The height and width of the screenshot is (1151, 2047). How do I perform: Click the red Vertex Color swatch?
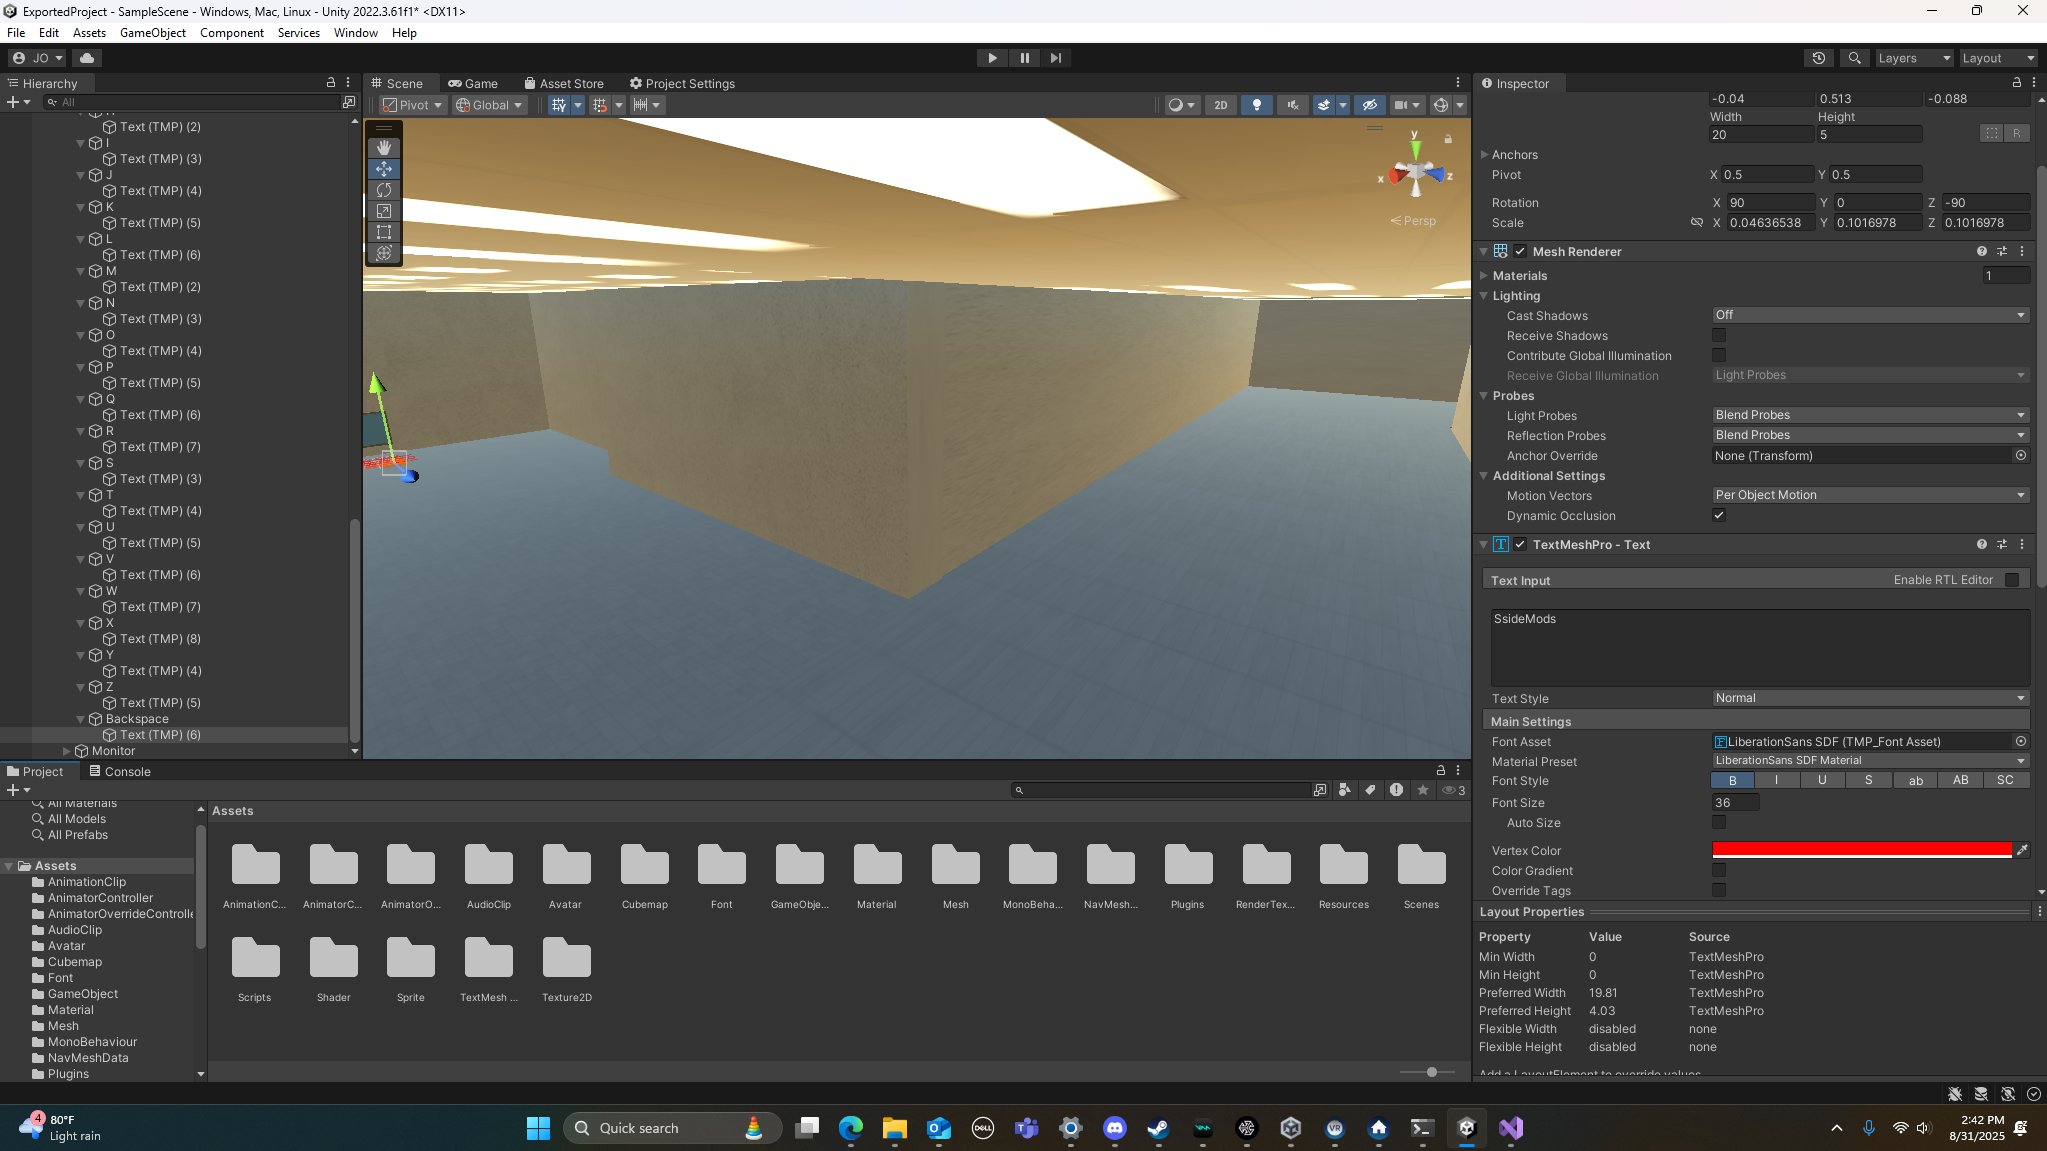click(x=1861, y=850)
